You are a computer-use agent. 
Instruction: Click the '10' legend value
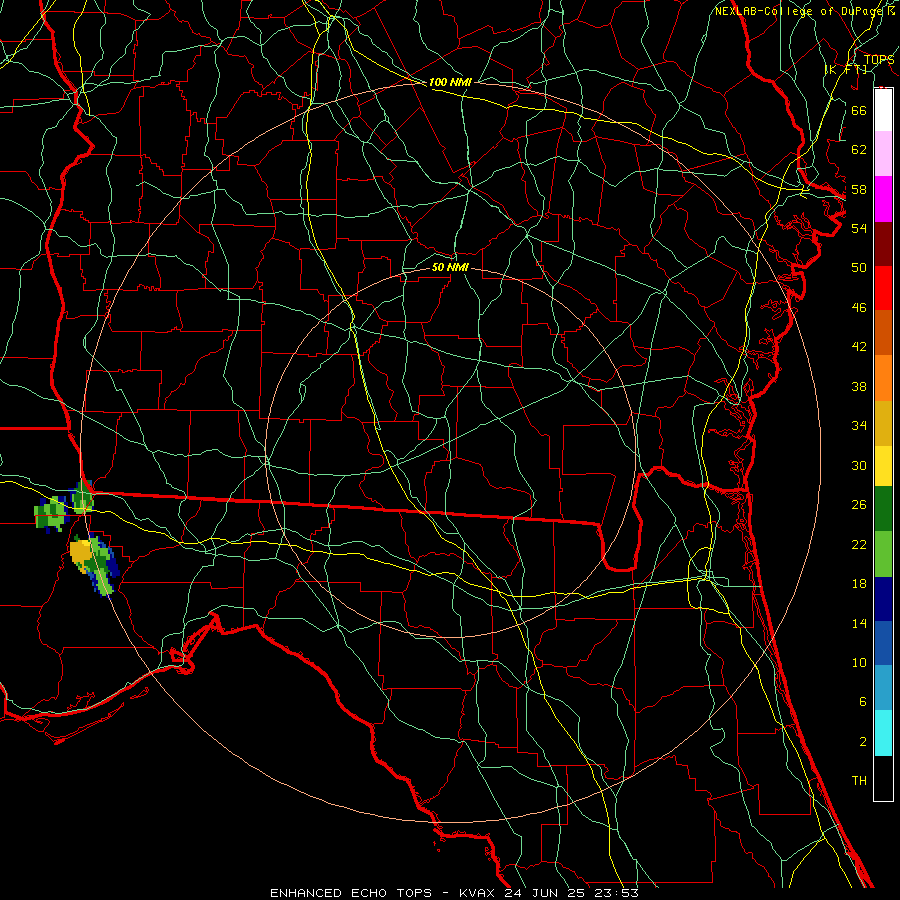pos(859,662)
